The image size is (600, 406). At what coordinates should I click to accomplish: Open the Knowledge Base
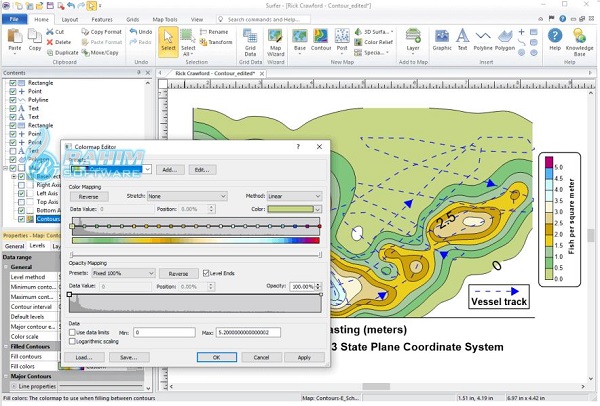[x=579, y=42]
